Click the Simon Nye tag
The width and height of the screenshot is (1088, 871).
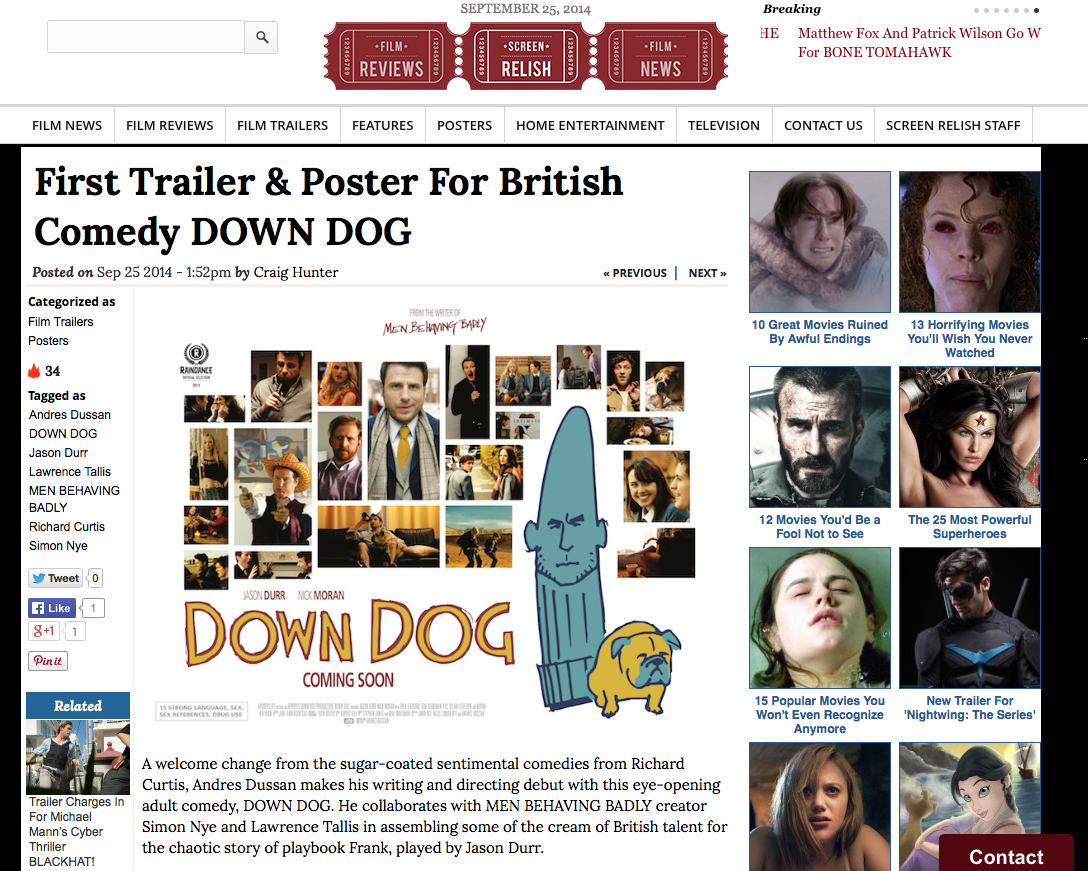pyautogui.click(x=58, y=546)
